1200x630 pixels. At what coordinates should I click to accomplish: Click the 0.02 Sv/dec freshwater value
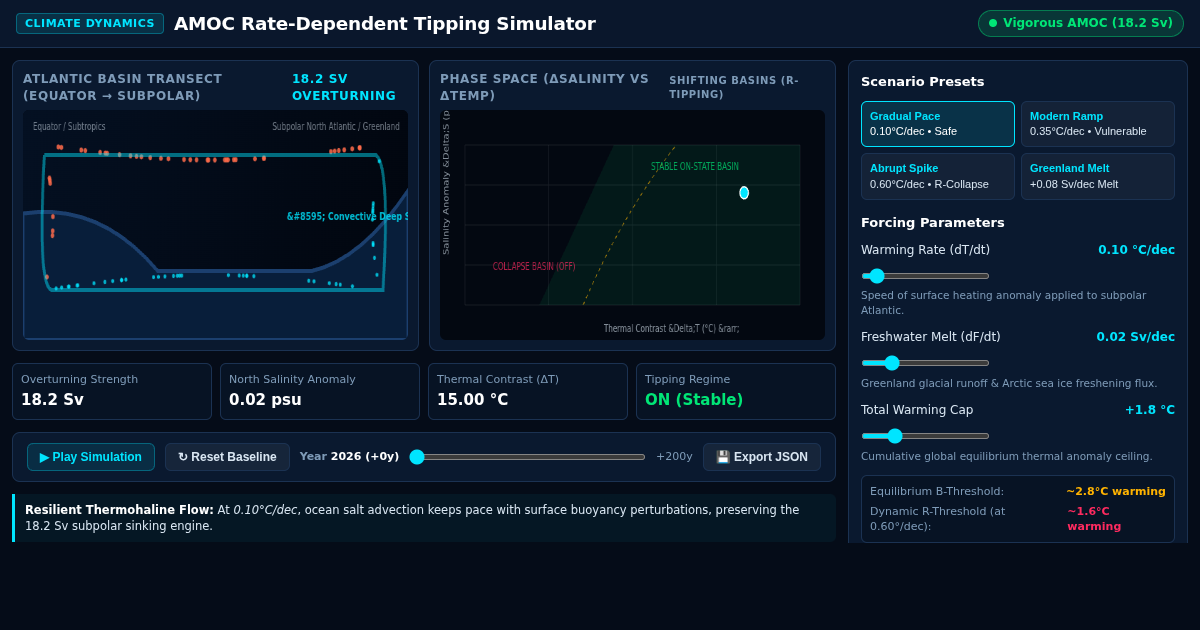tap(1135, 337)
